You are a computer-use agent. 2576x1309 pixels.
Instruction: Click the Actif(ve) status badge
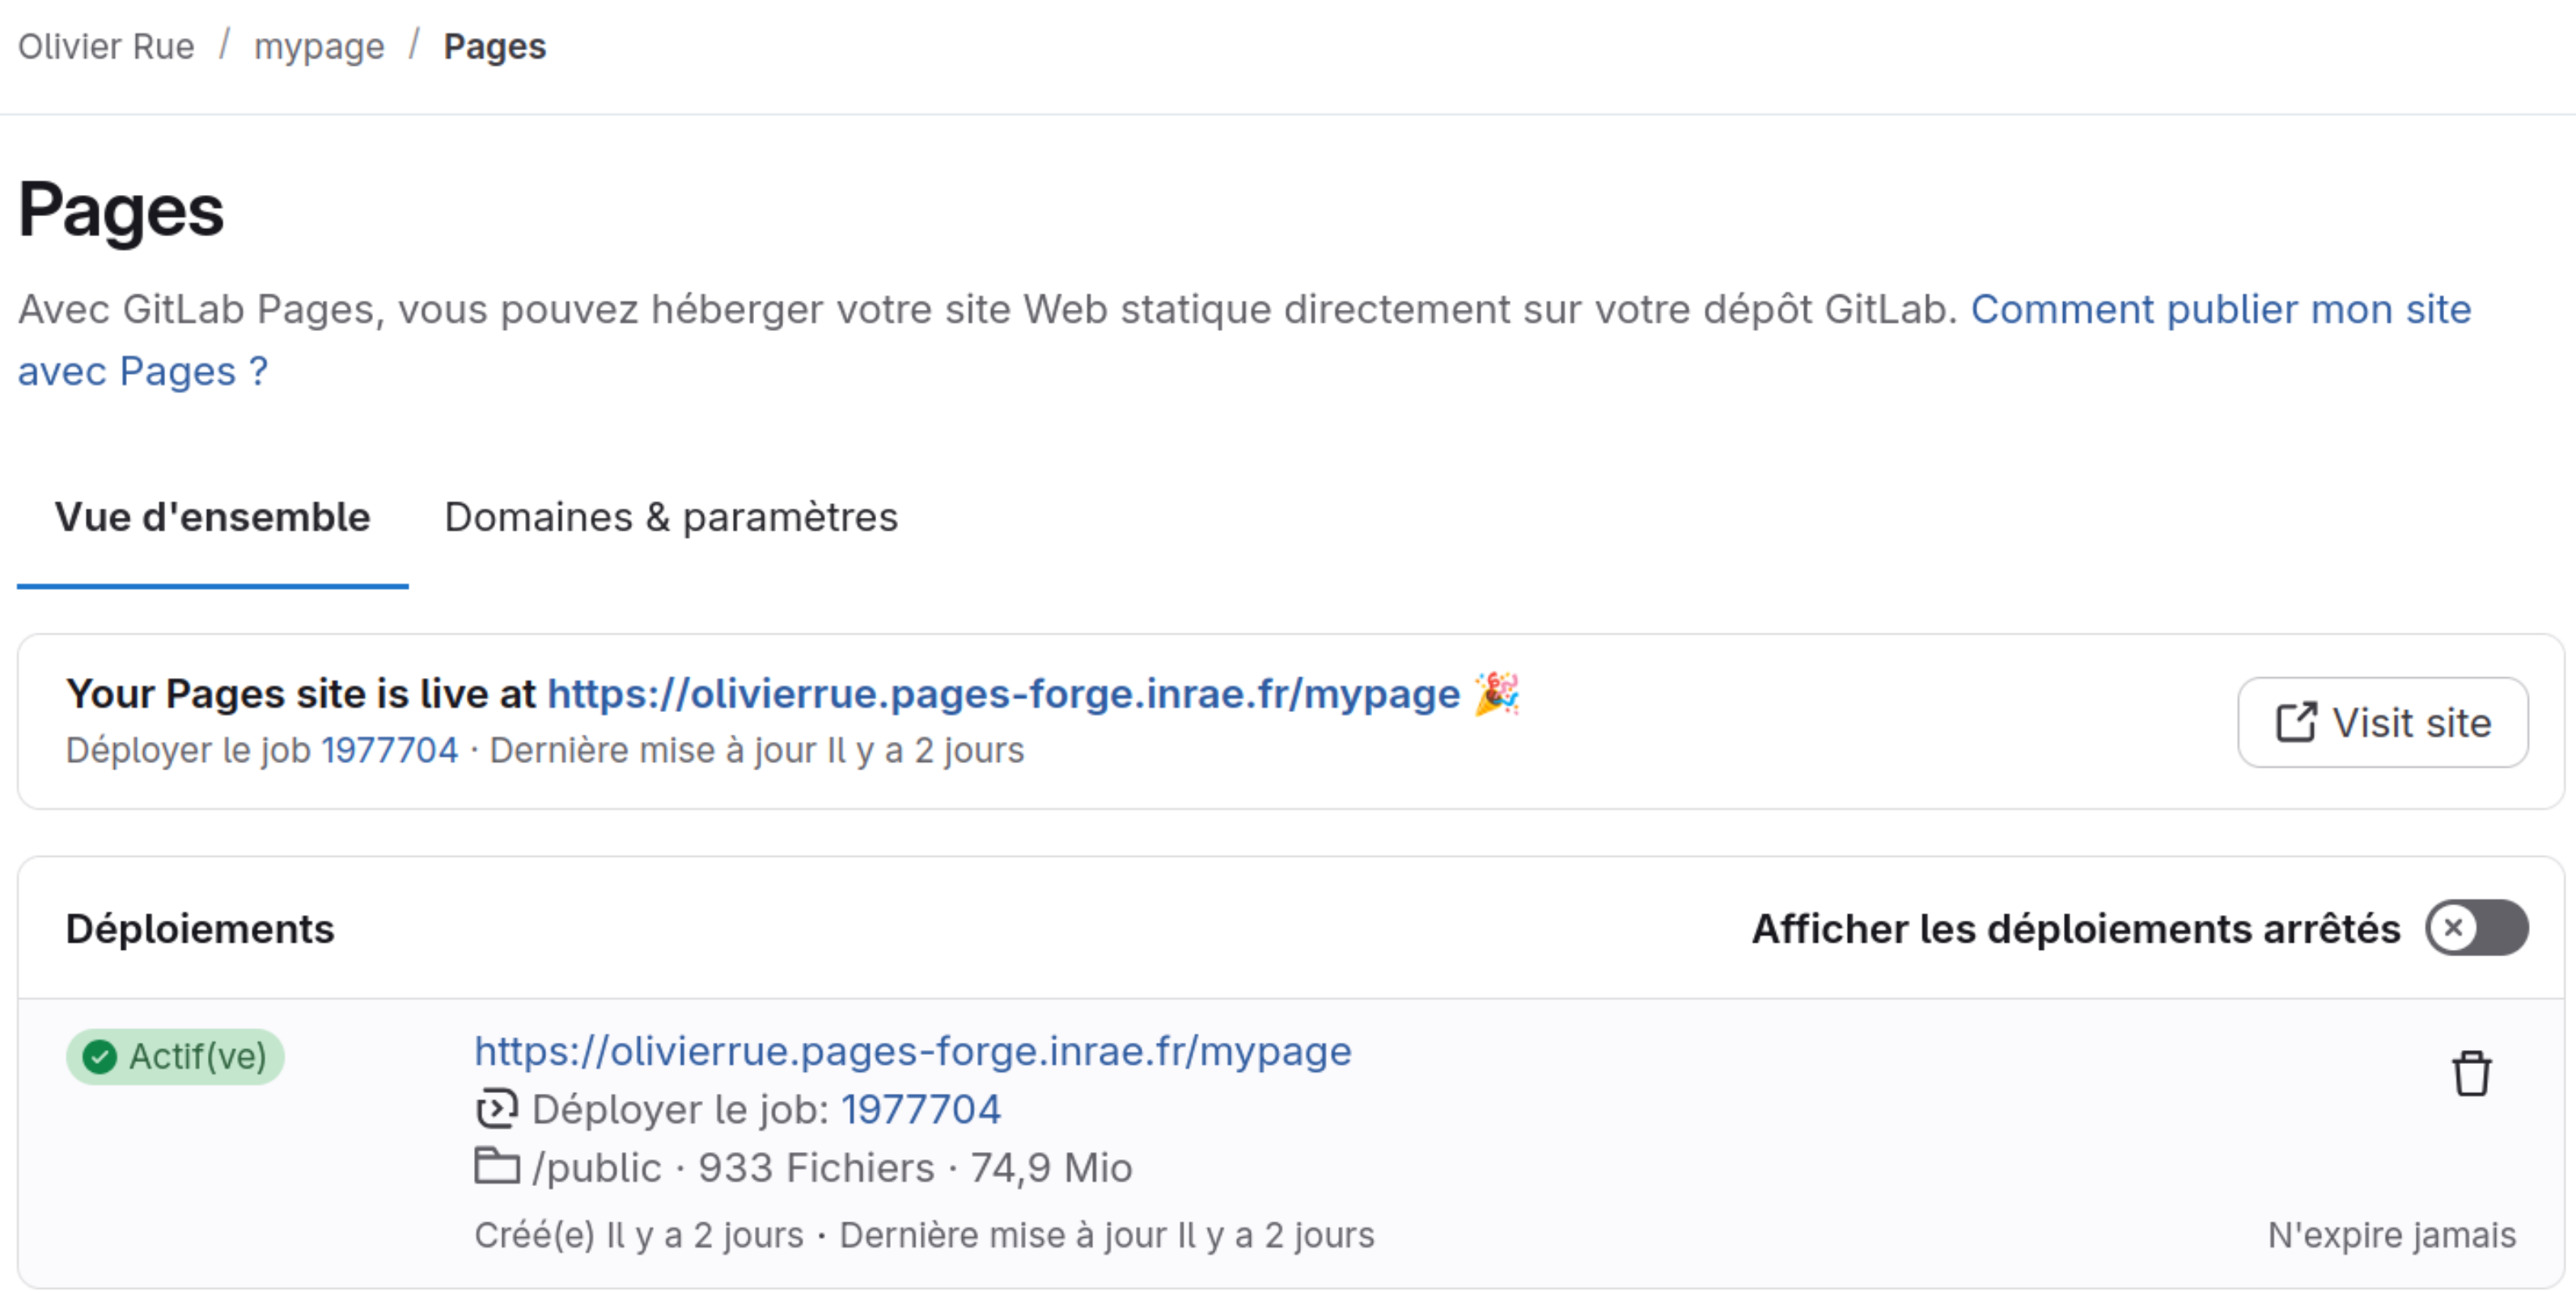pyautogui.click(x=176, y=1056)
